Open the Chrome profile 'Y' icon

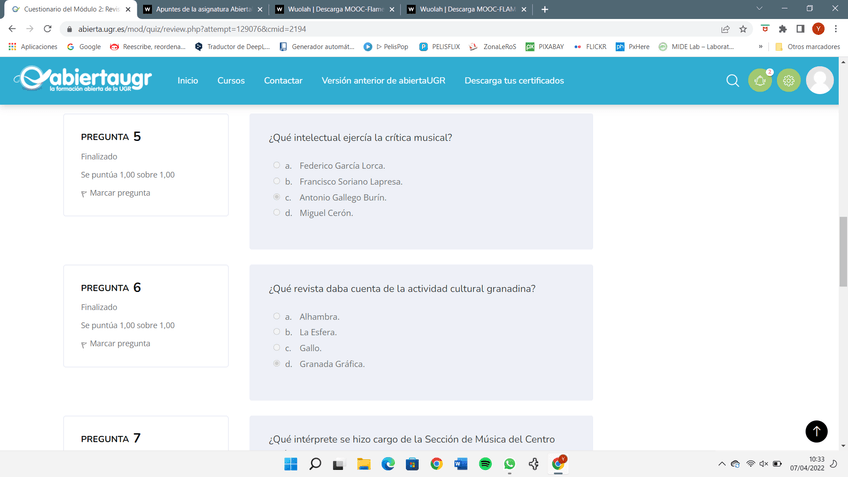tap(818, 29)
